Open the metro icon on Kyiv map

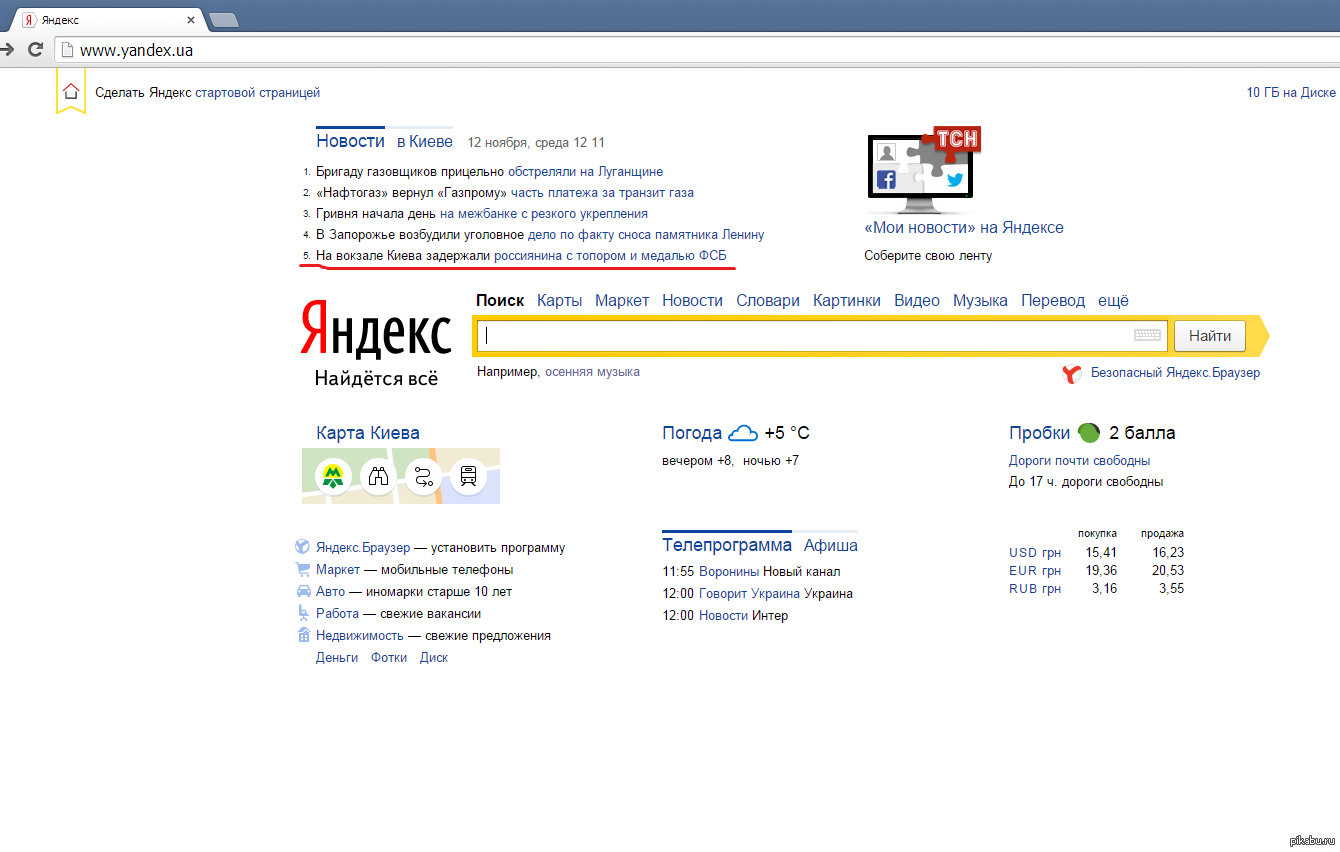click(x=332, y=476)
